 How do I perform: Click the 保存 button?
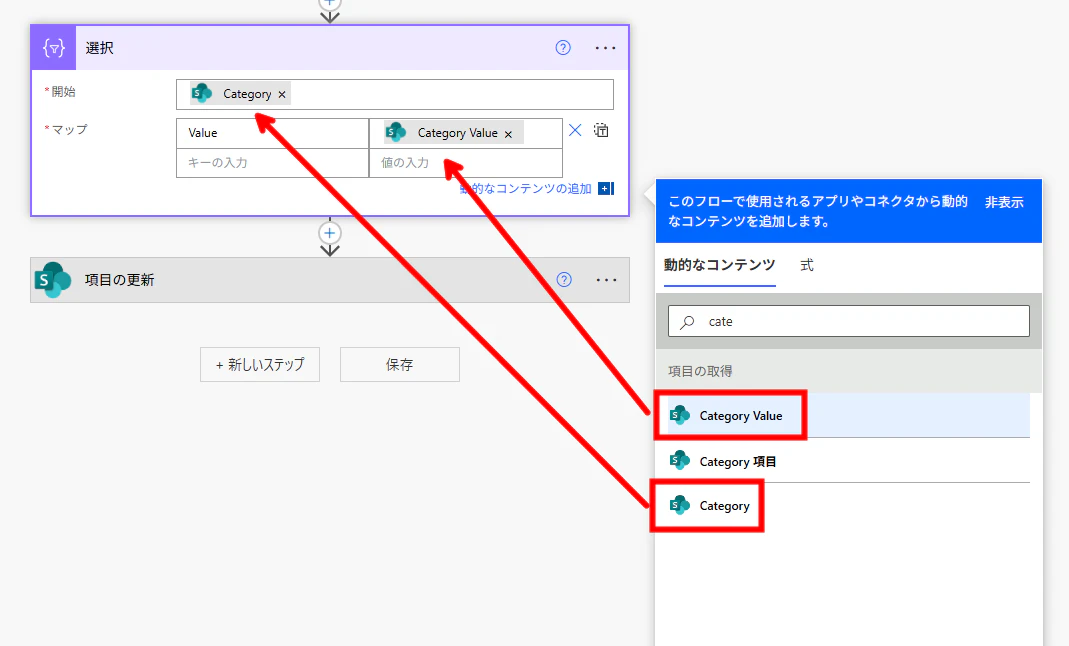pos(400,365)
